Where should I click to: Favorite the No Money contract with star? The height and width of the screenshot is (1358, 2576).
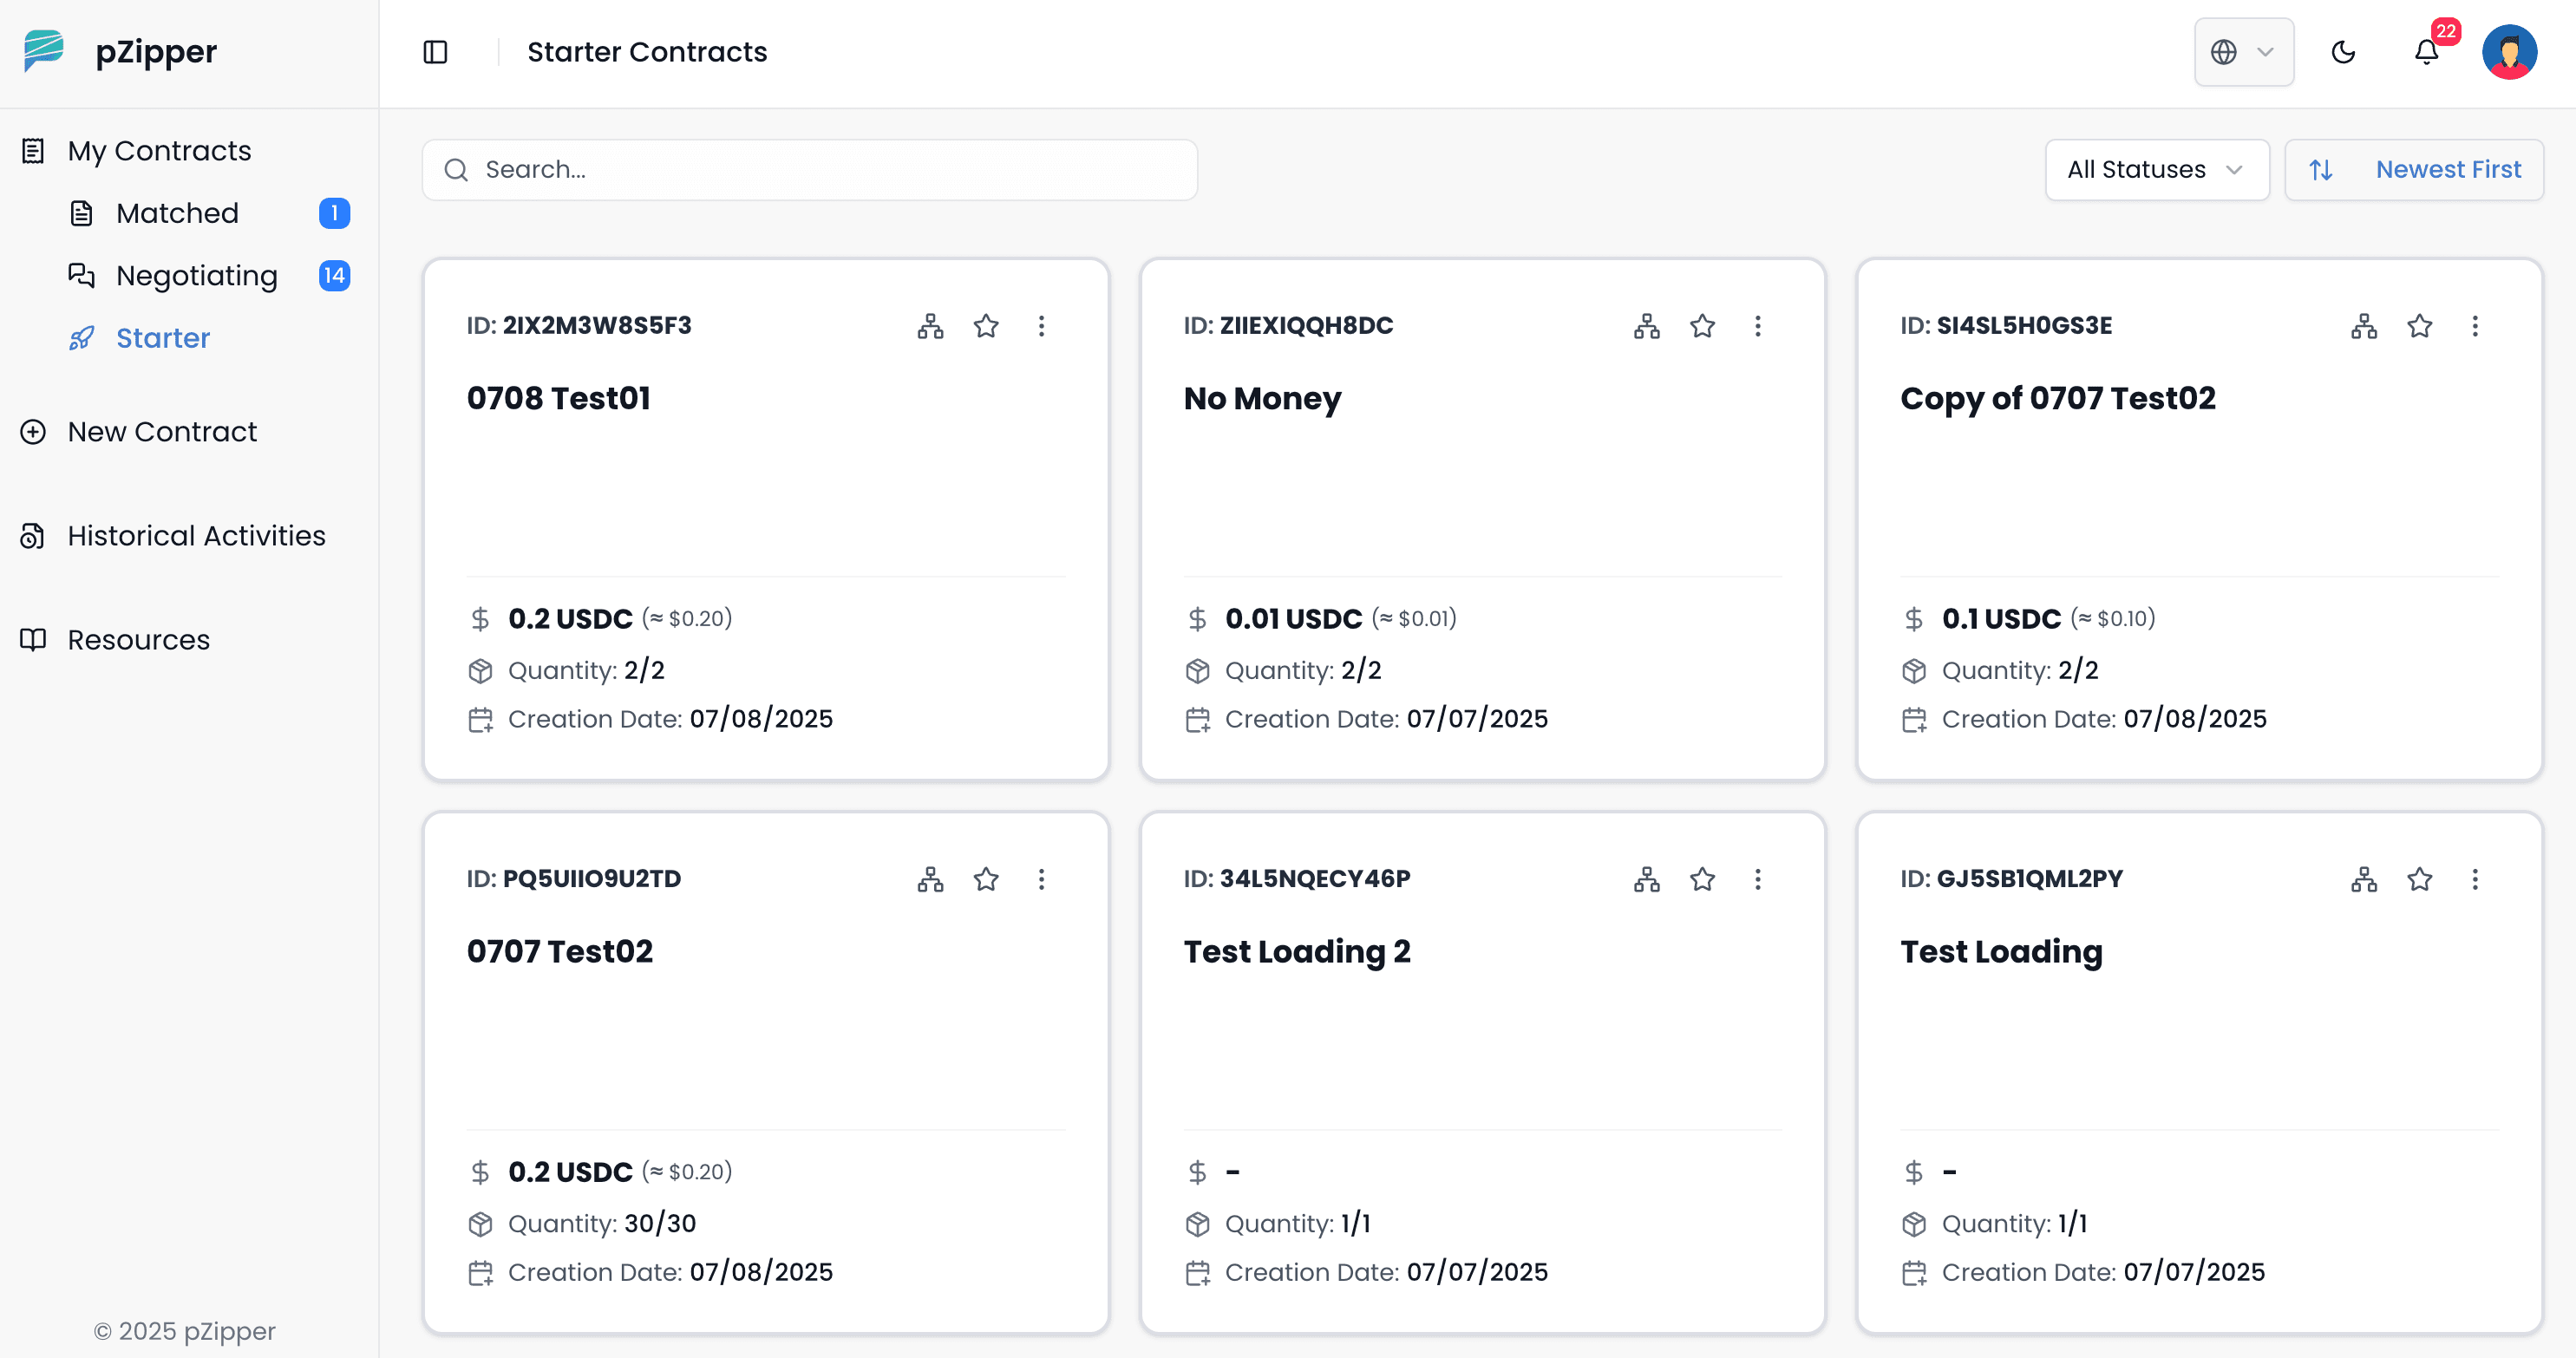point(1702,326)
